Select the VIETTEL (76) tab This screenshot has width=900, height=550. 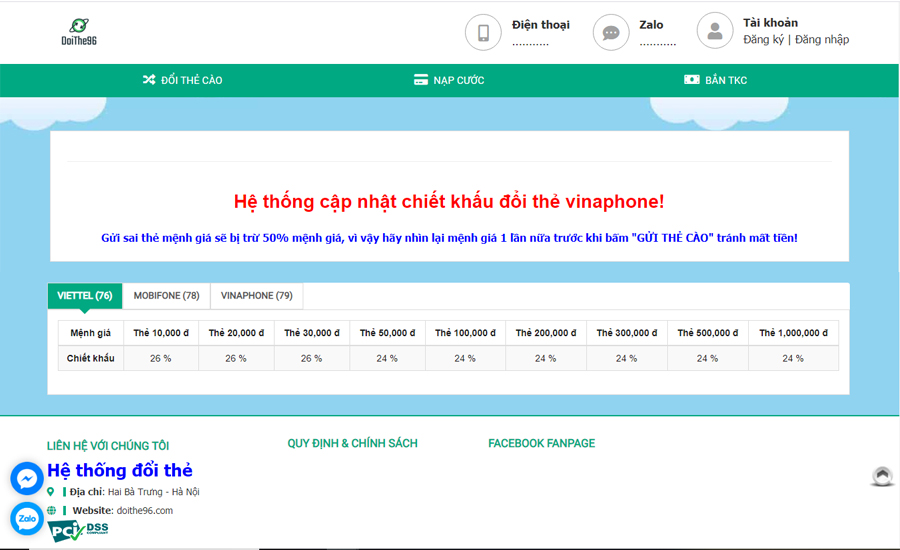click(85, 296)
